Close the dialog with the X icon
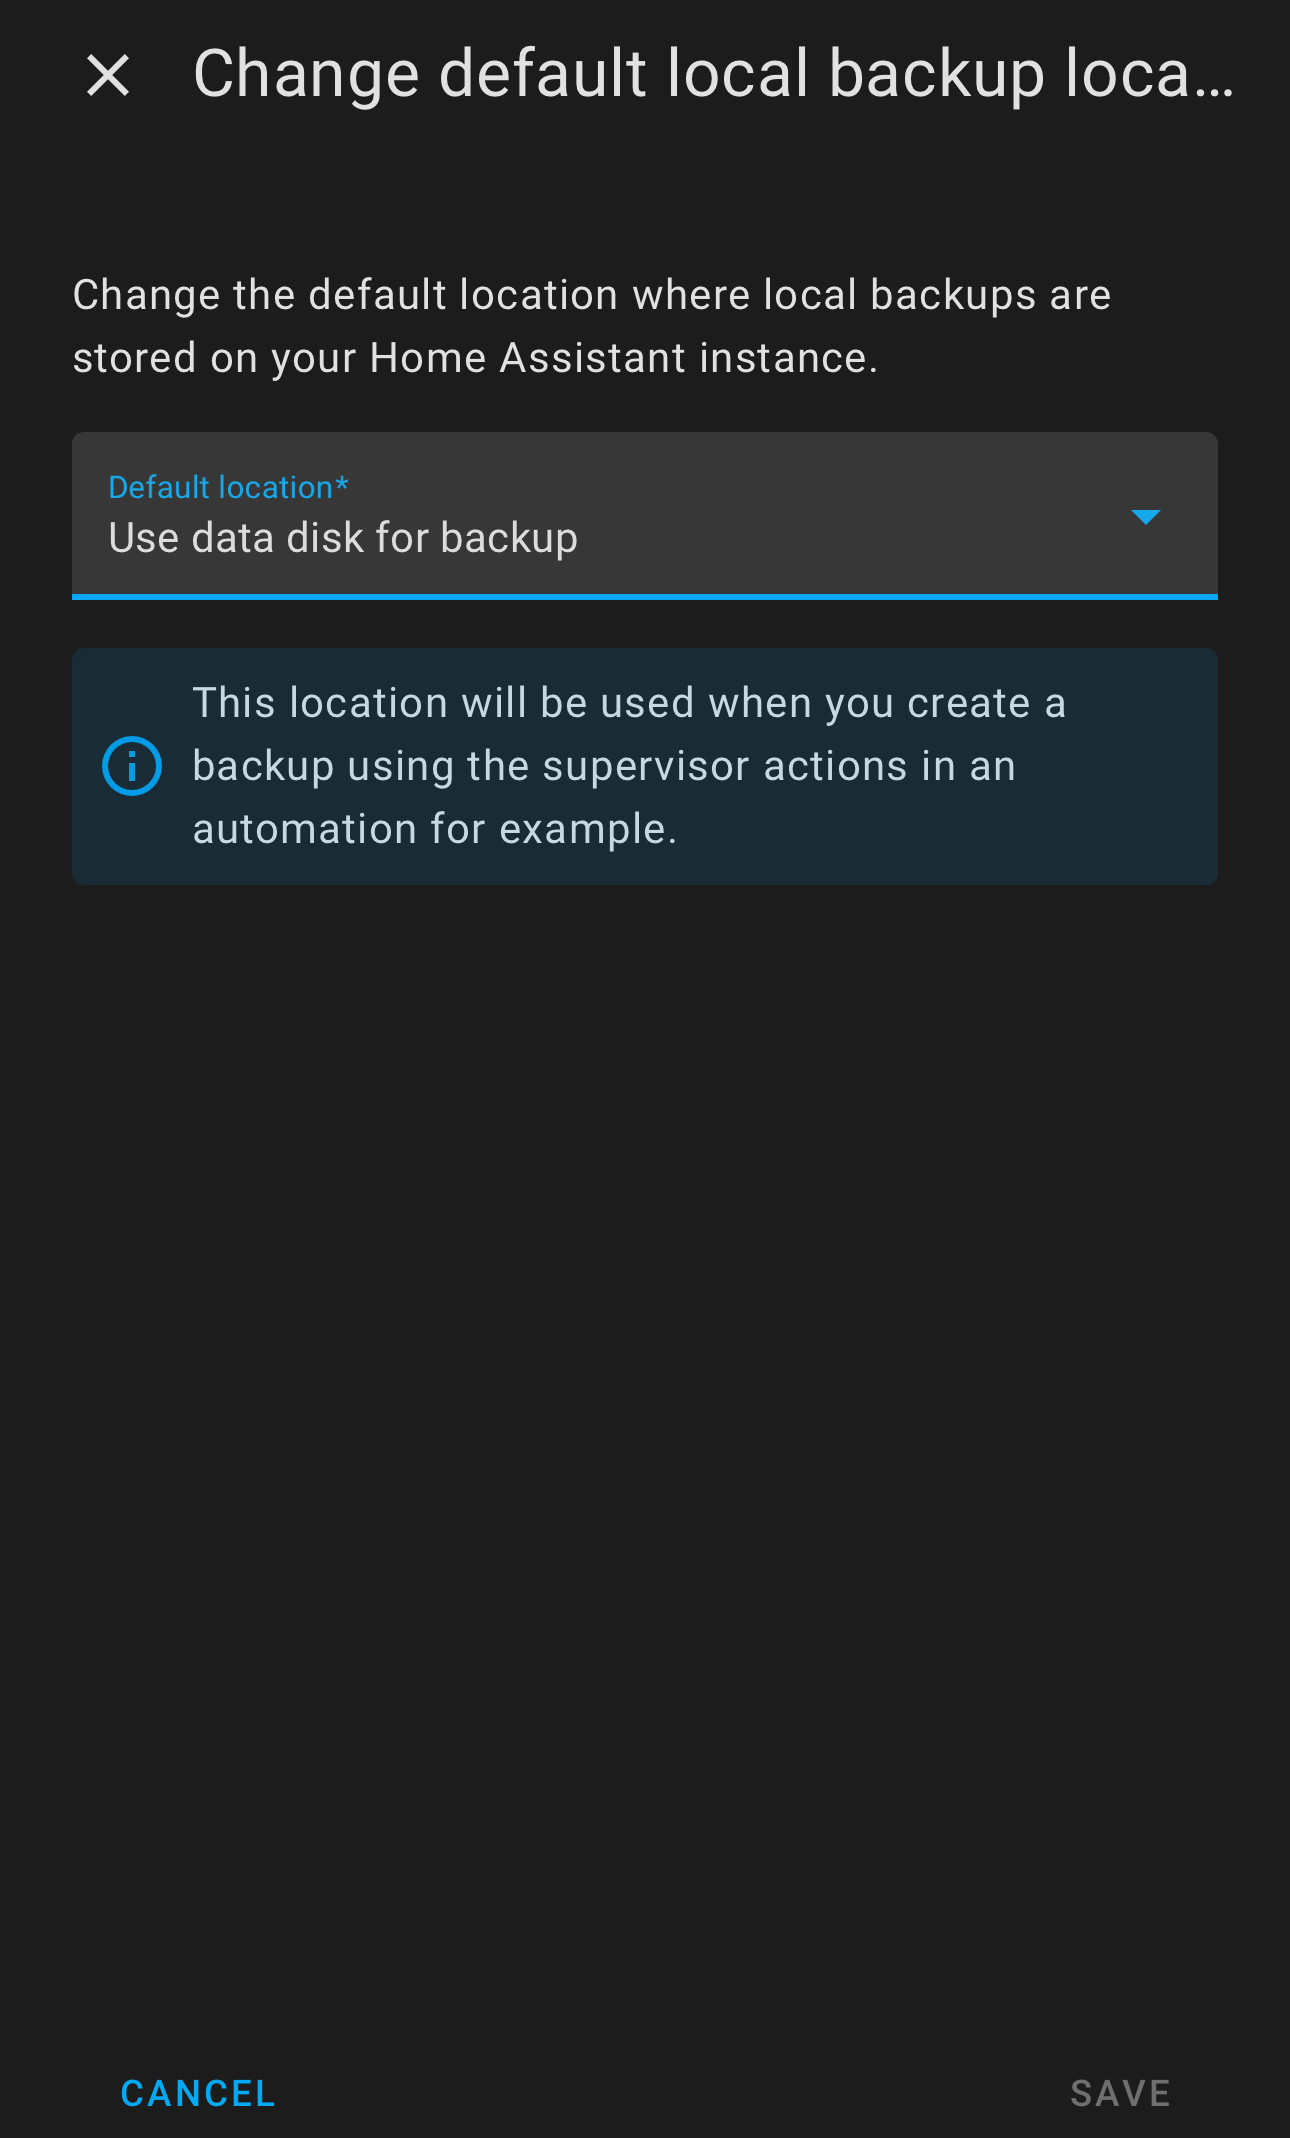The height and width of the screenshot is (2138, 1290). (x=108, y=76)
